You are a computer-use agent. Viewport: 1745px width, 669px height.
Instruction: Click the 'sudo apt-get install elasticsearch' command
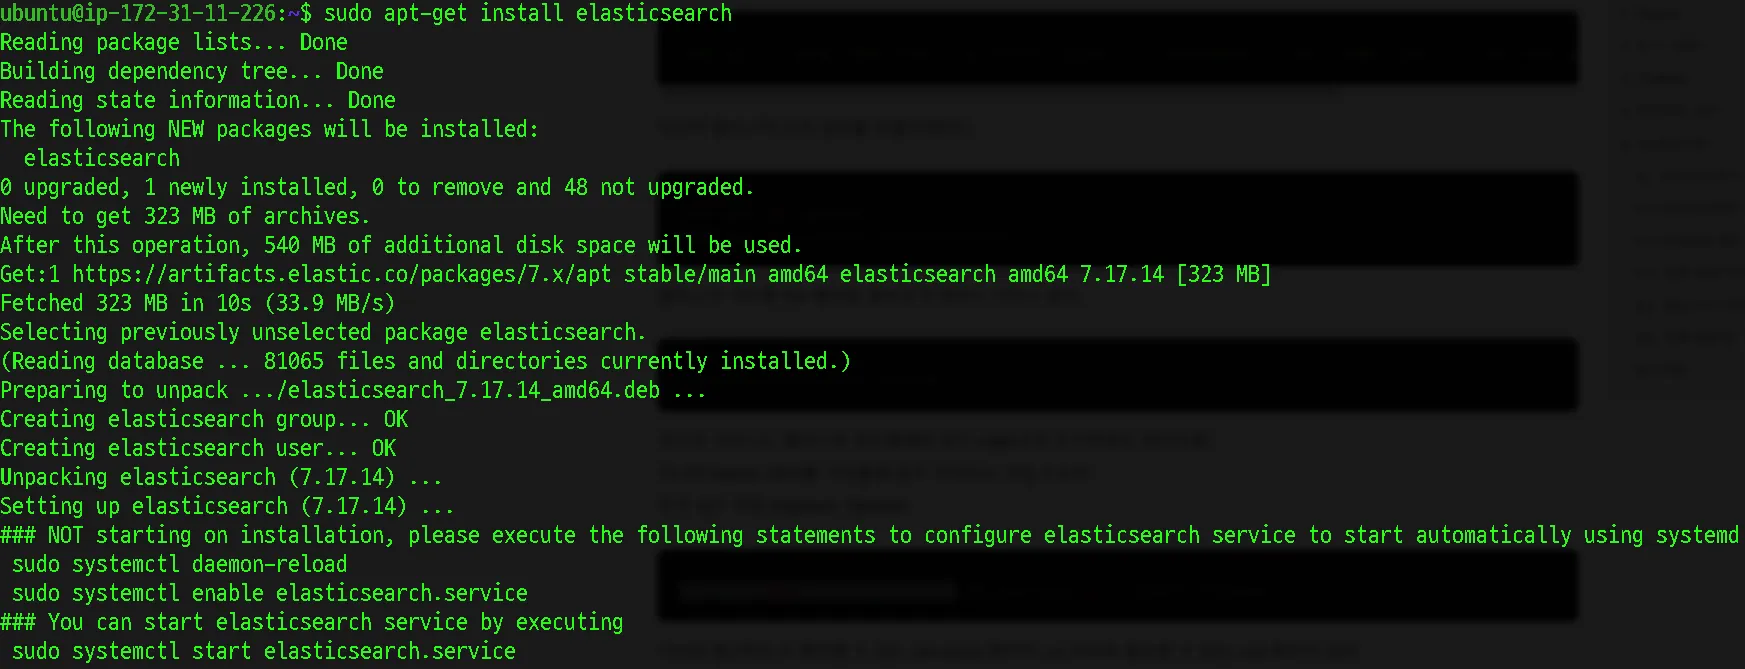tap(528, 13)
